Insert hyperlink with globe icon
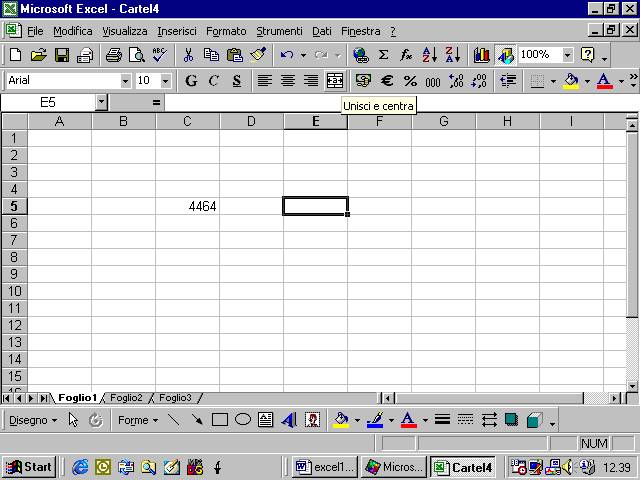 click(360, 55)
